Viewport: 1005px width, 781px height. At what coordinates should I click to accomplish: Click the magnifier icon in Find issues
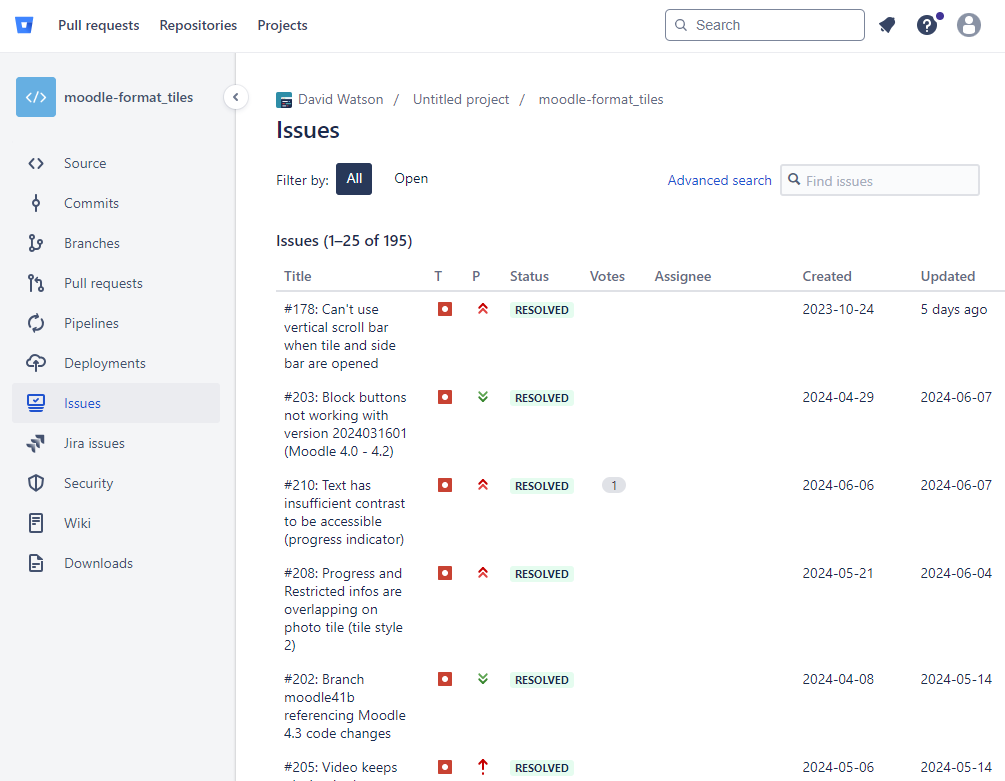793,179
